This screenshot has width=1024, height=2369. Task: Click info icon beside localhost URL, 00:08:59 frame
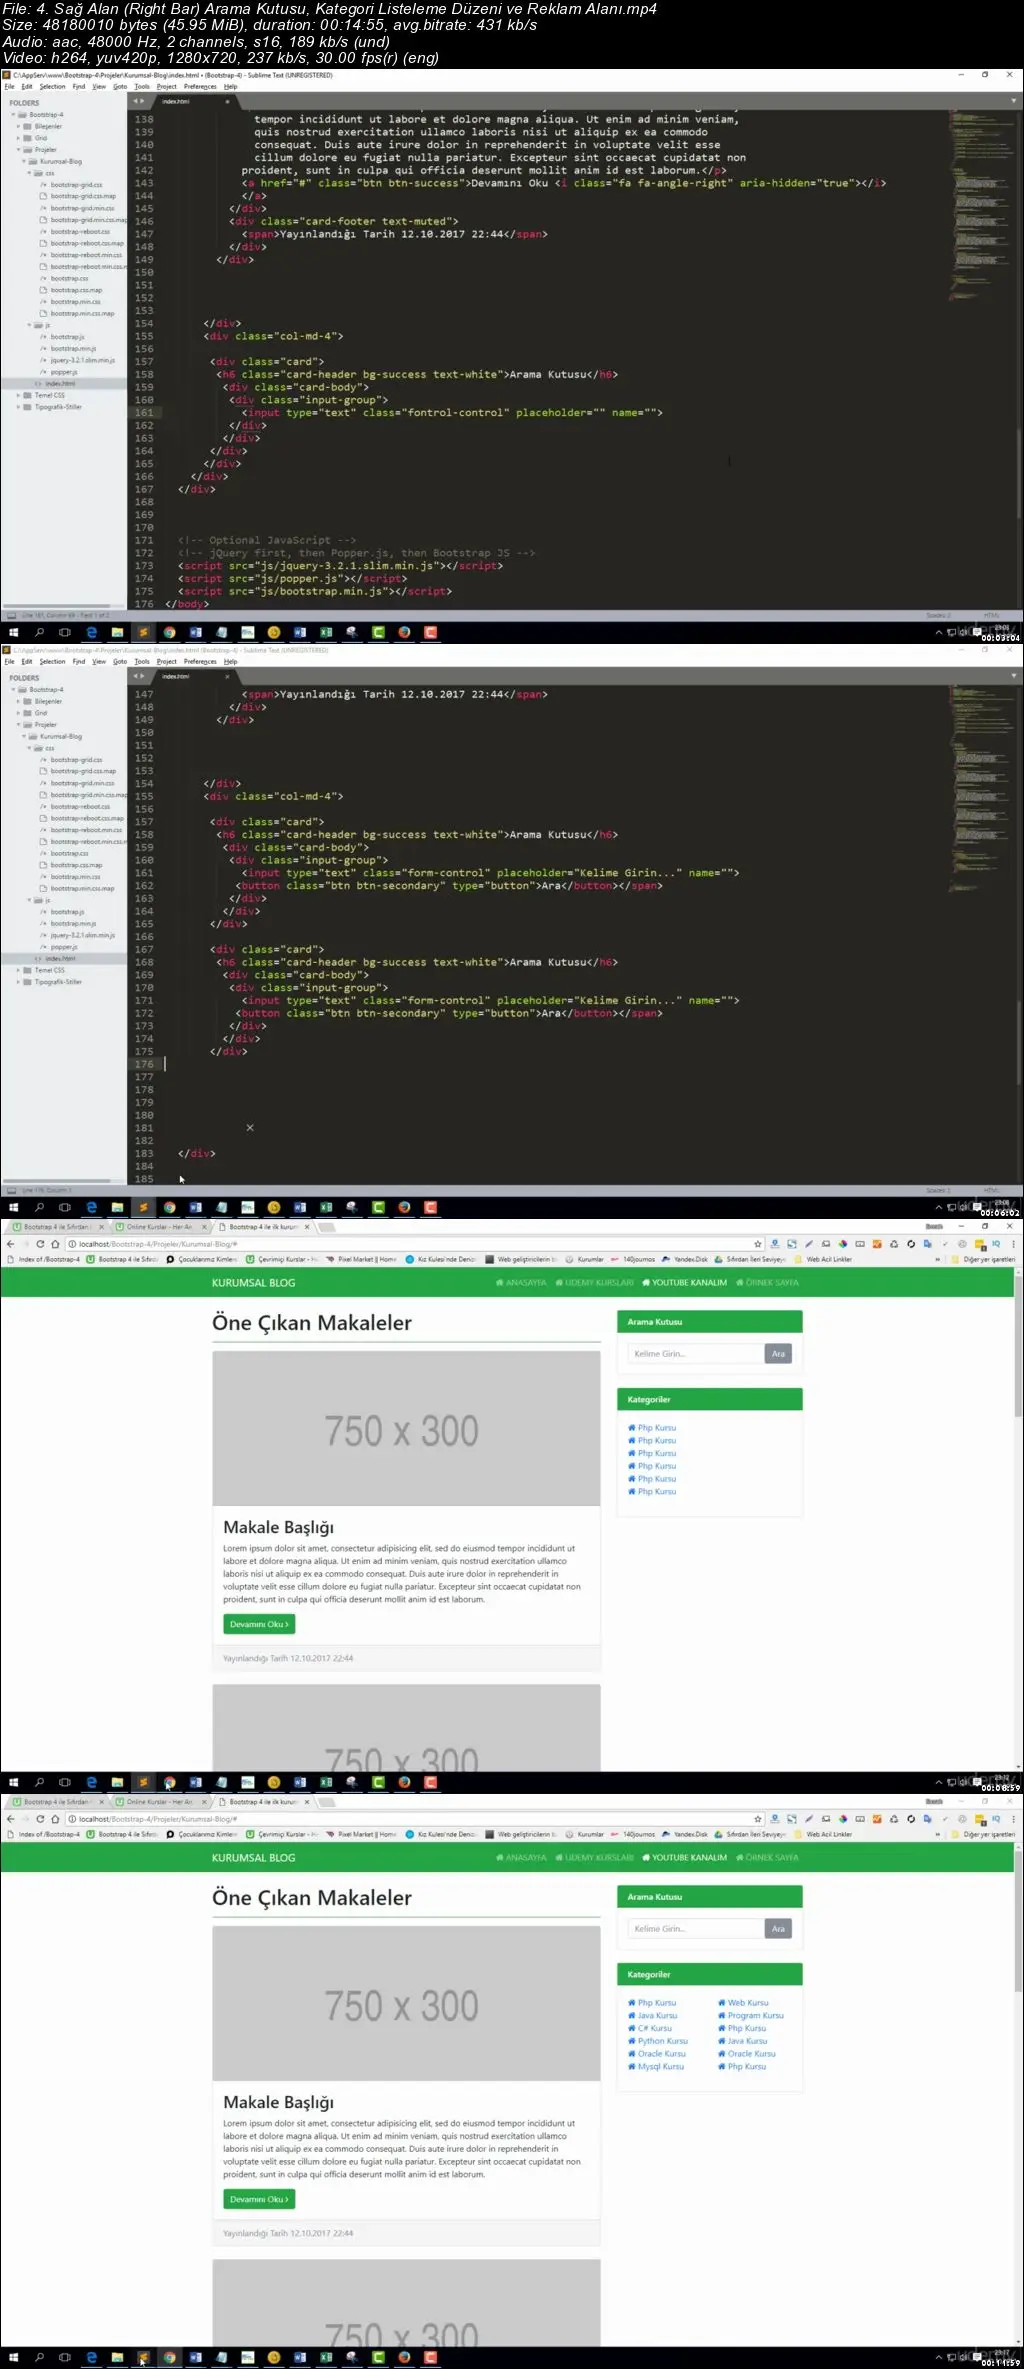point(72,1244)
